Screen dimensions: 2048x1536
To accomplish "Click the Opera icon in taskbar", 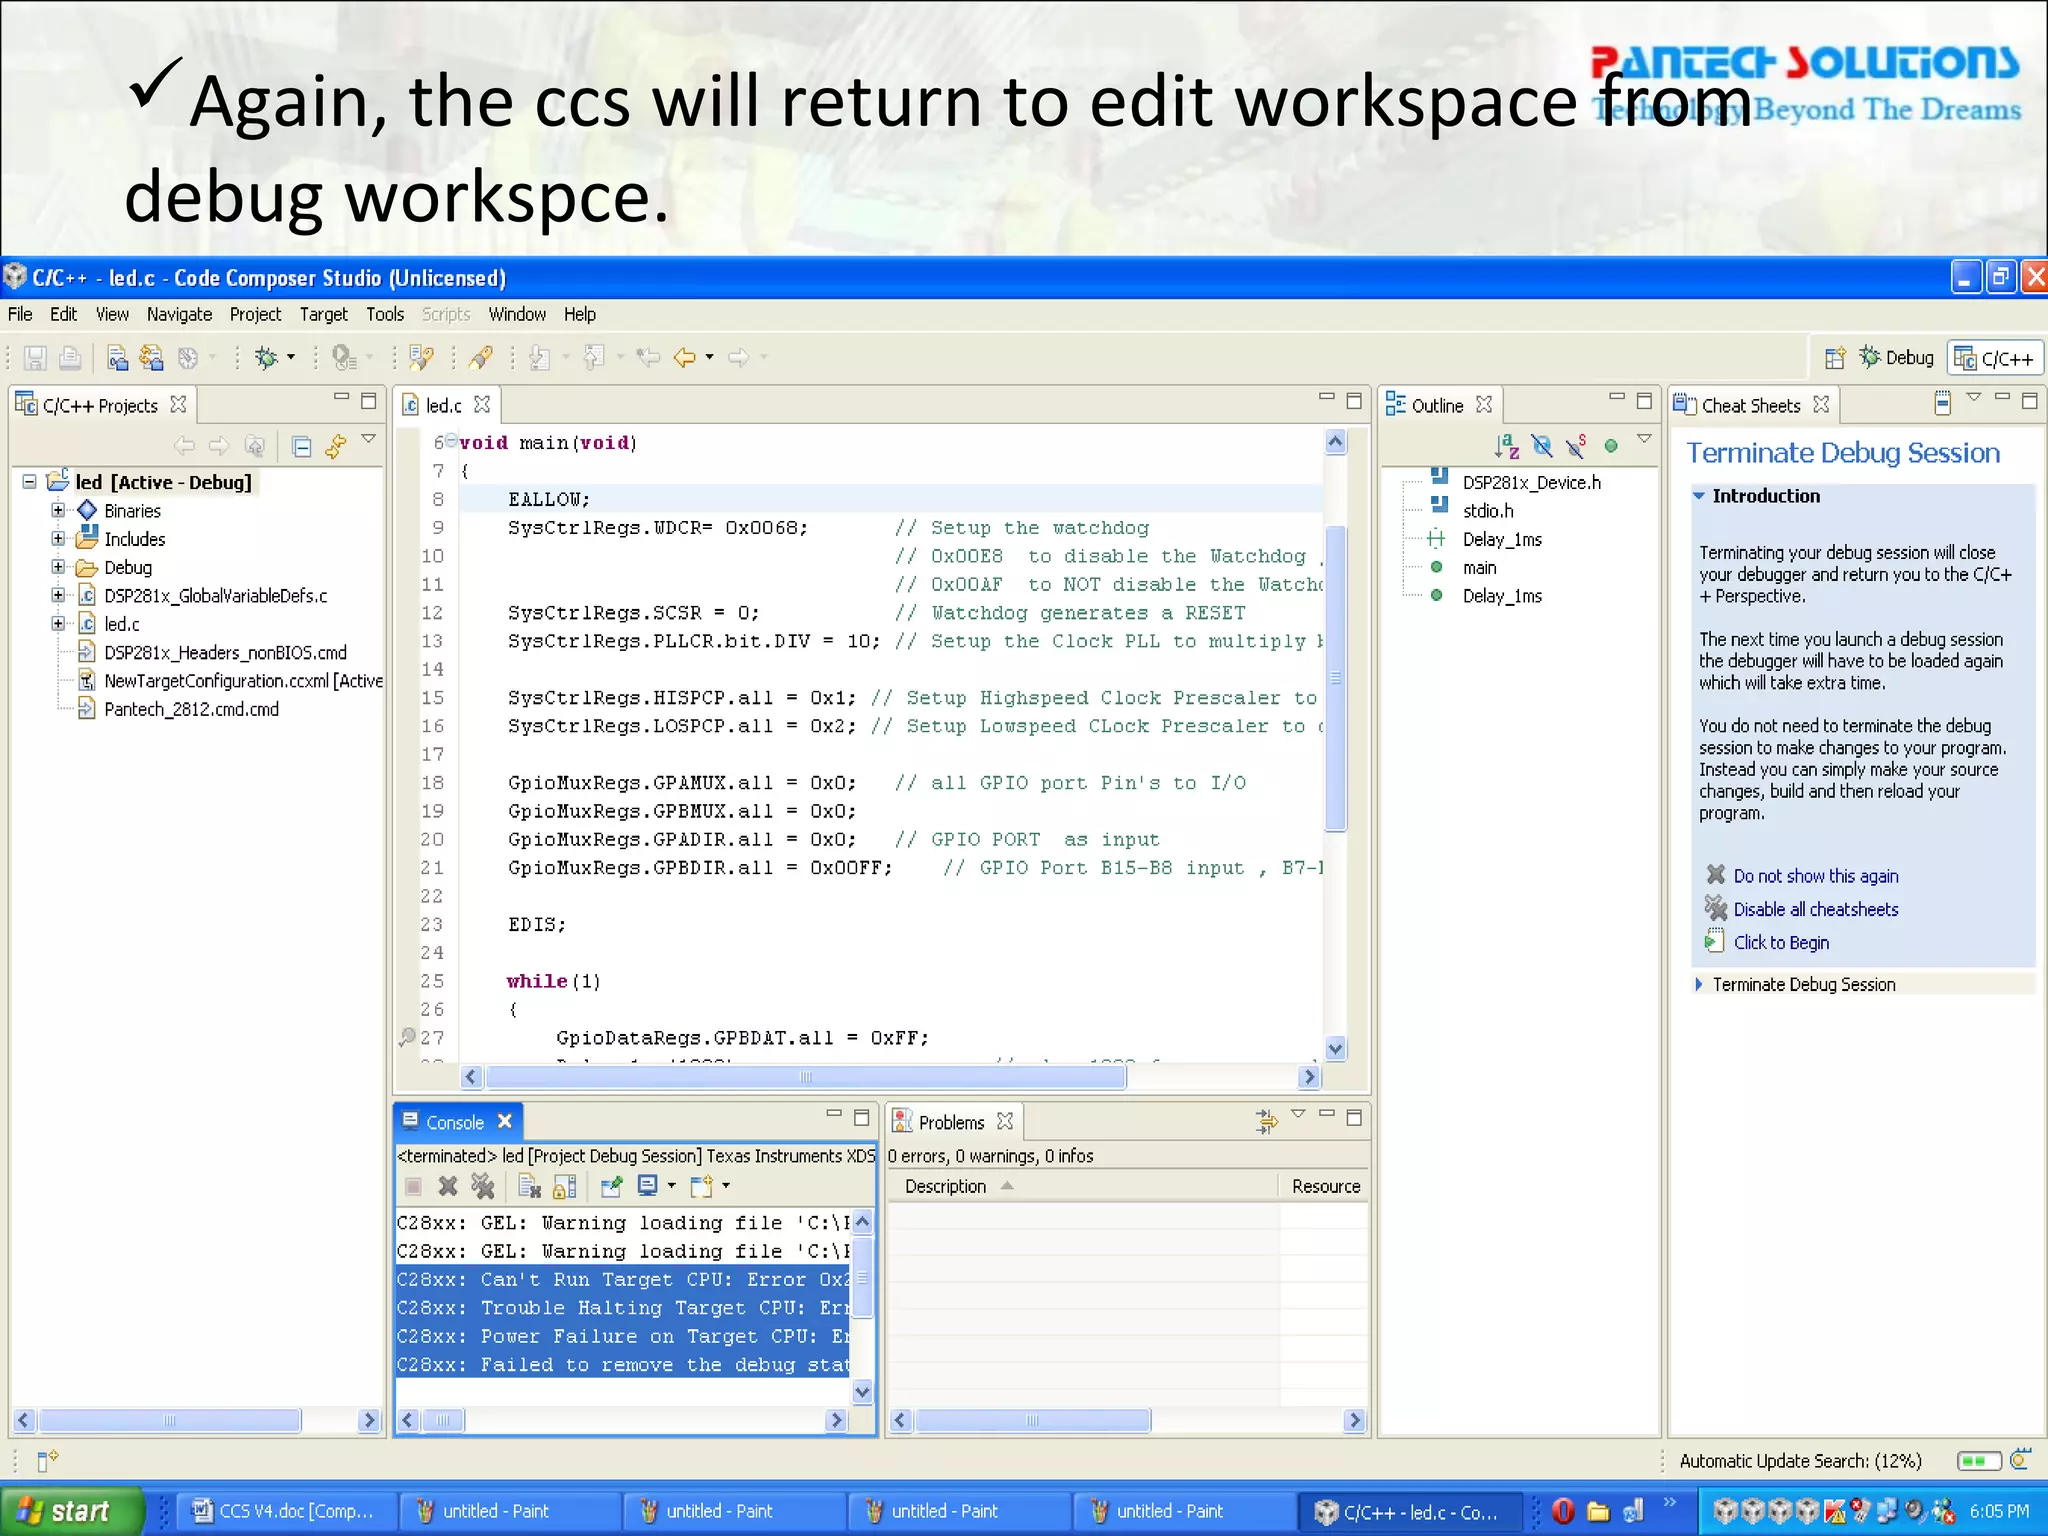I will point(1563,1511).
